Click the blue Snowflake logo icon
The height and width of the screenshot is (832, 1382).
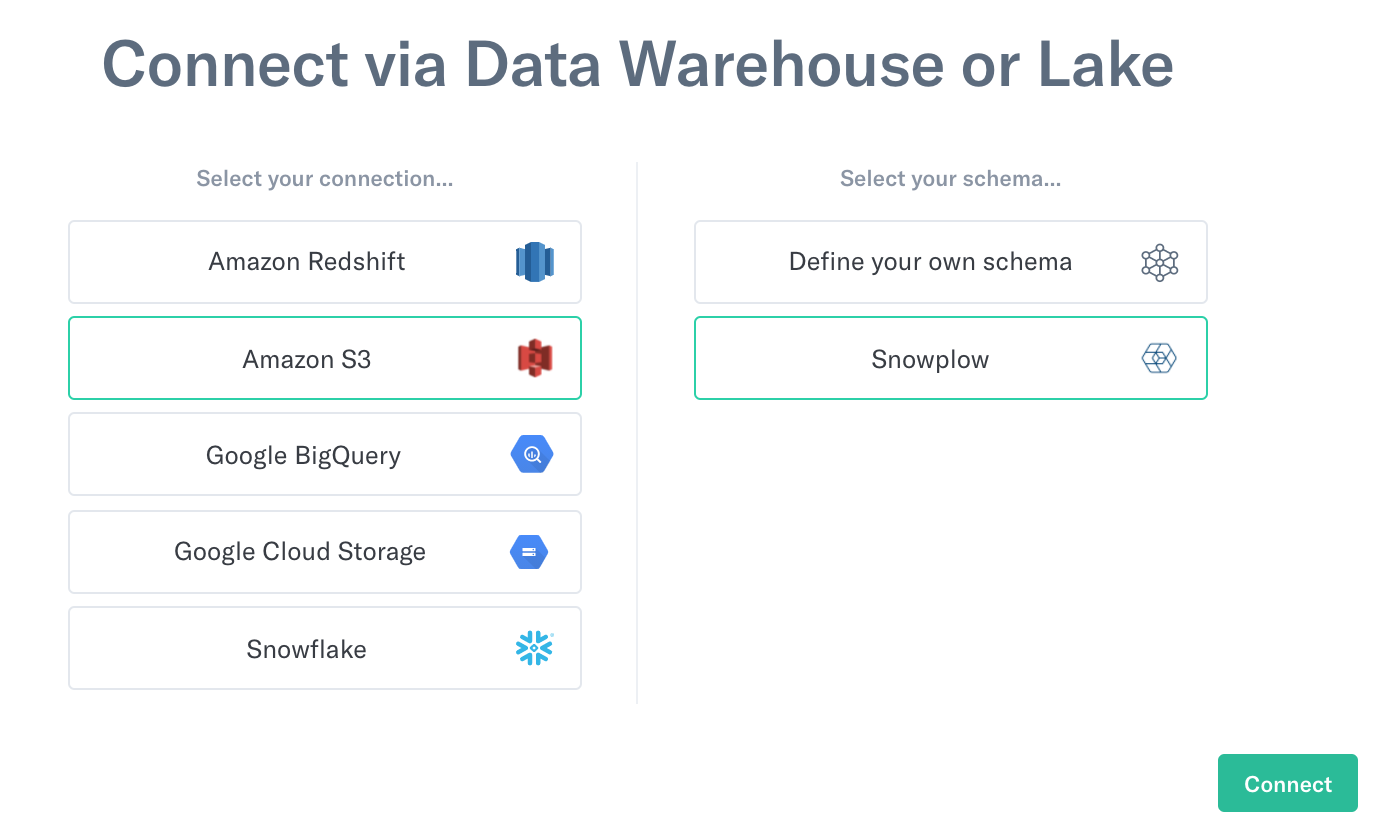(534, 648)
